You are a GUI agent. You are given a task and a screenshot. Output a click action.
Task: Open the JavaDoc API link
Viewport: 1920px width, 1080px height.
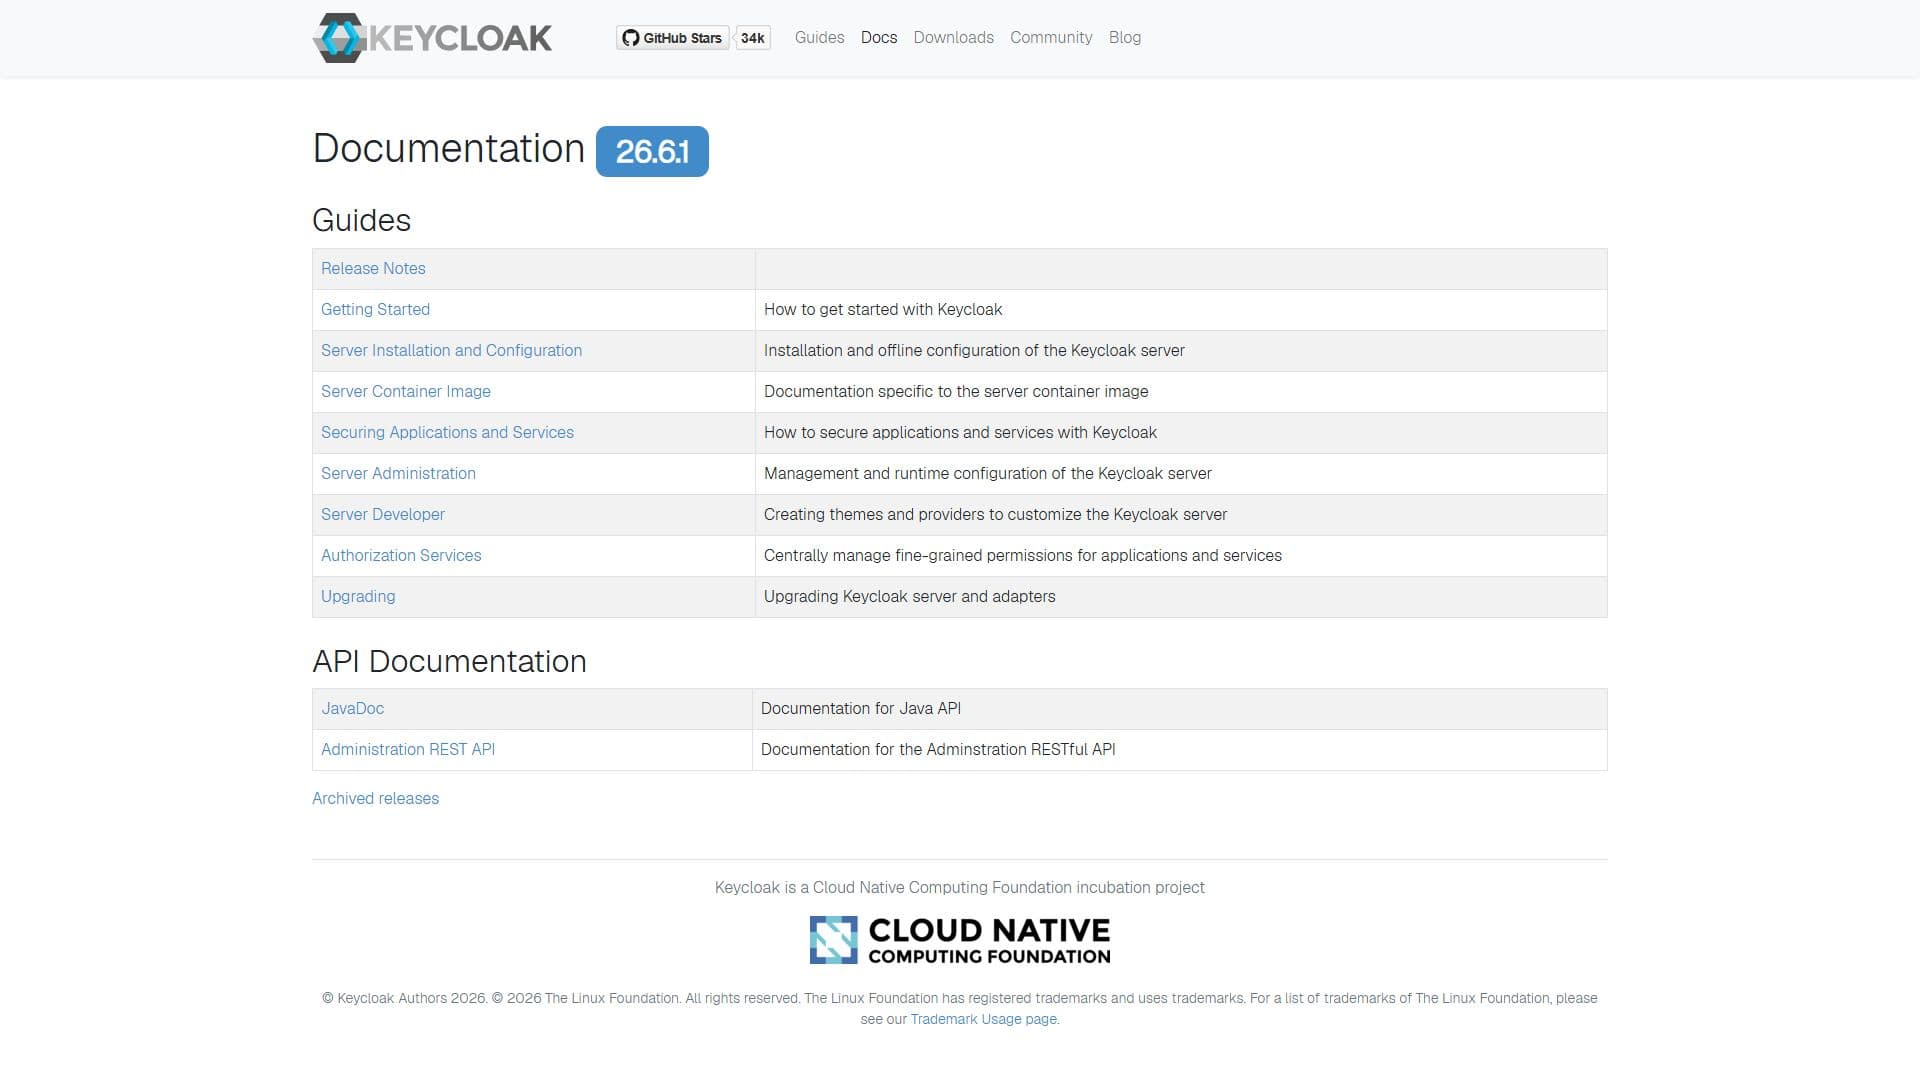click(x=352, y=708)
